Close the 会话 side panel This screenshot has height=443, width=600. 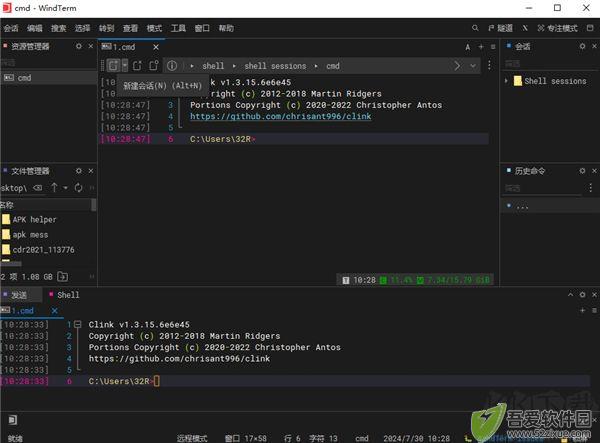click(x=594, y=46)
